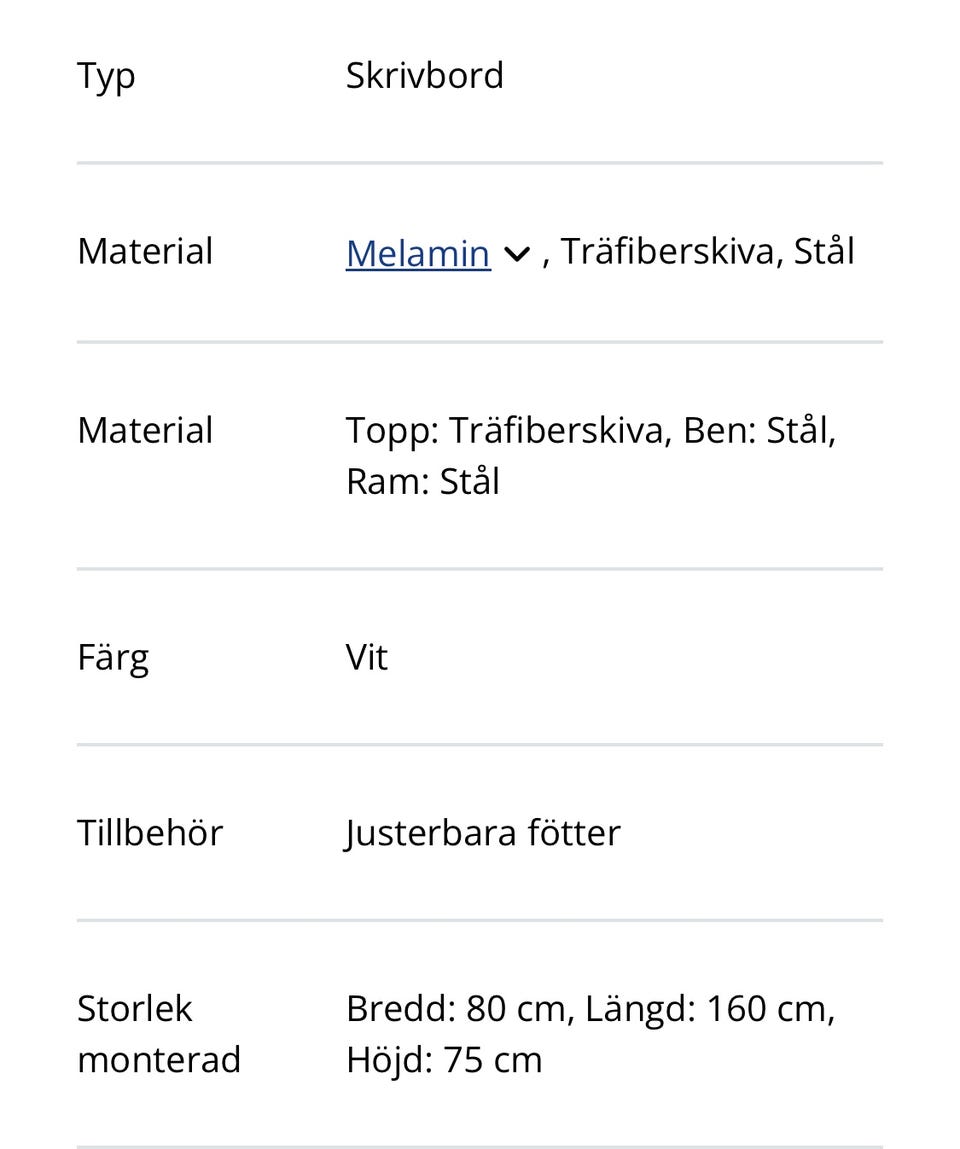
Task: Collapse the Melamin dropdown arrow
Action: click(516, 255)
